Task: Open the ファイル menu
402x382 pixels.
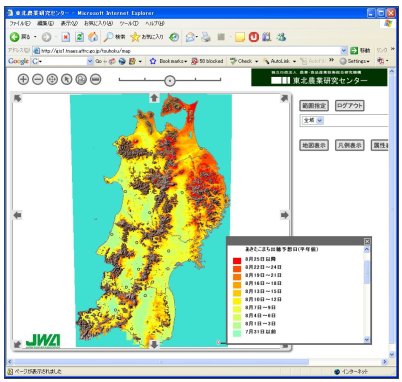Action: (x=20, y=23)
